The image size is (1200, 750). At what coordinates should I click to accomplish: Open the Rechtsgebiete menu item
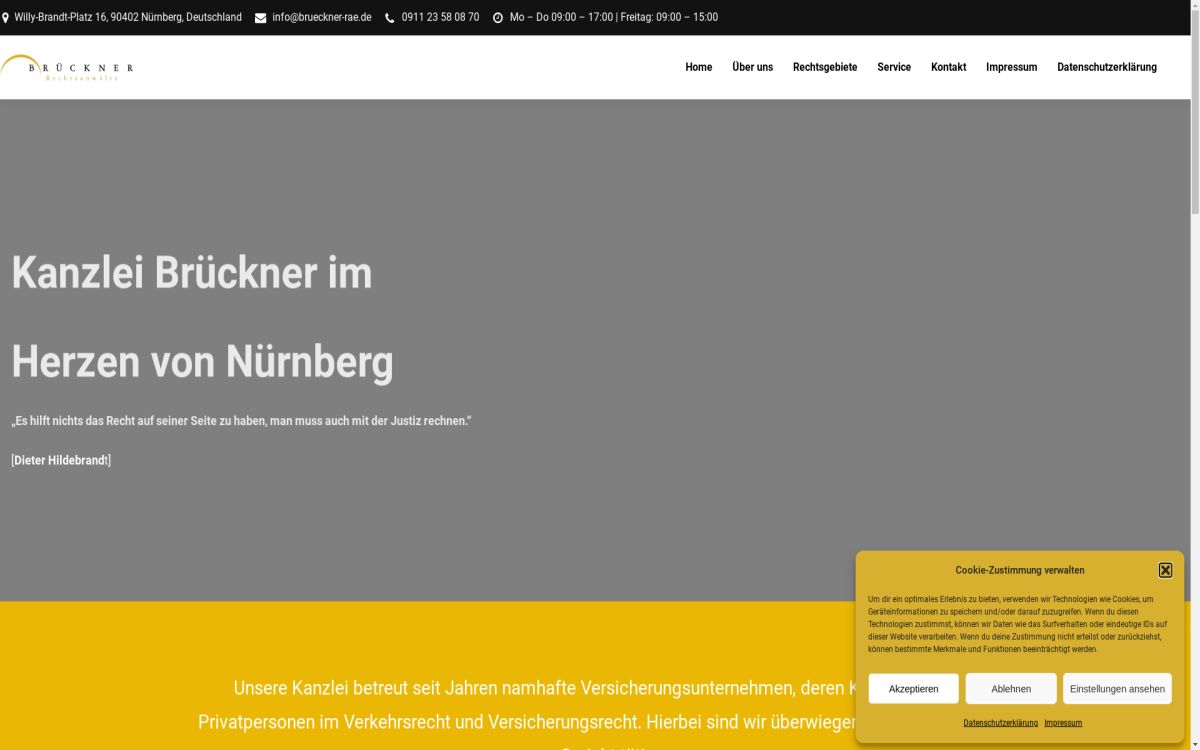(824, 67)
